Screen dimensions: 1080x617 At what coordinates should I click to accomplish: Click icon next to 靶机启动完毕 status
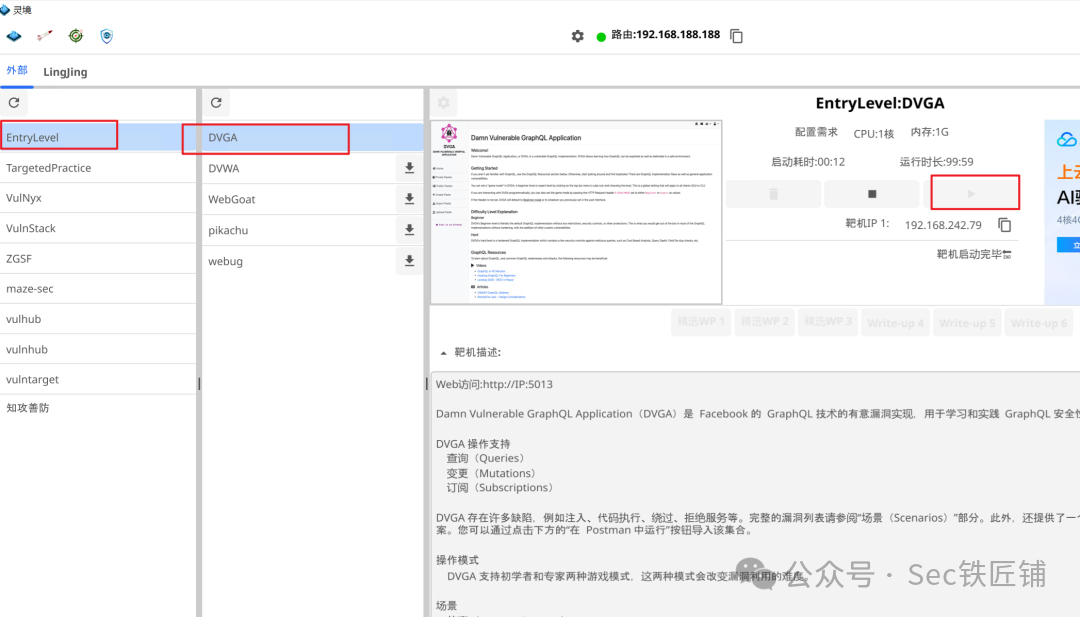point(1007,254)
